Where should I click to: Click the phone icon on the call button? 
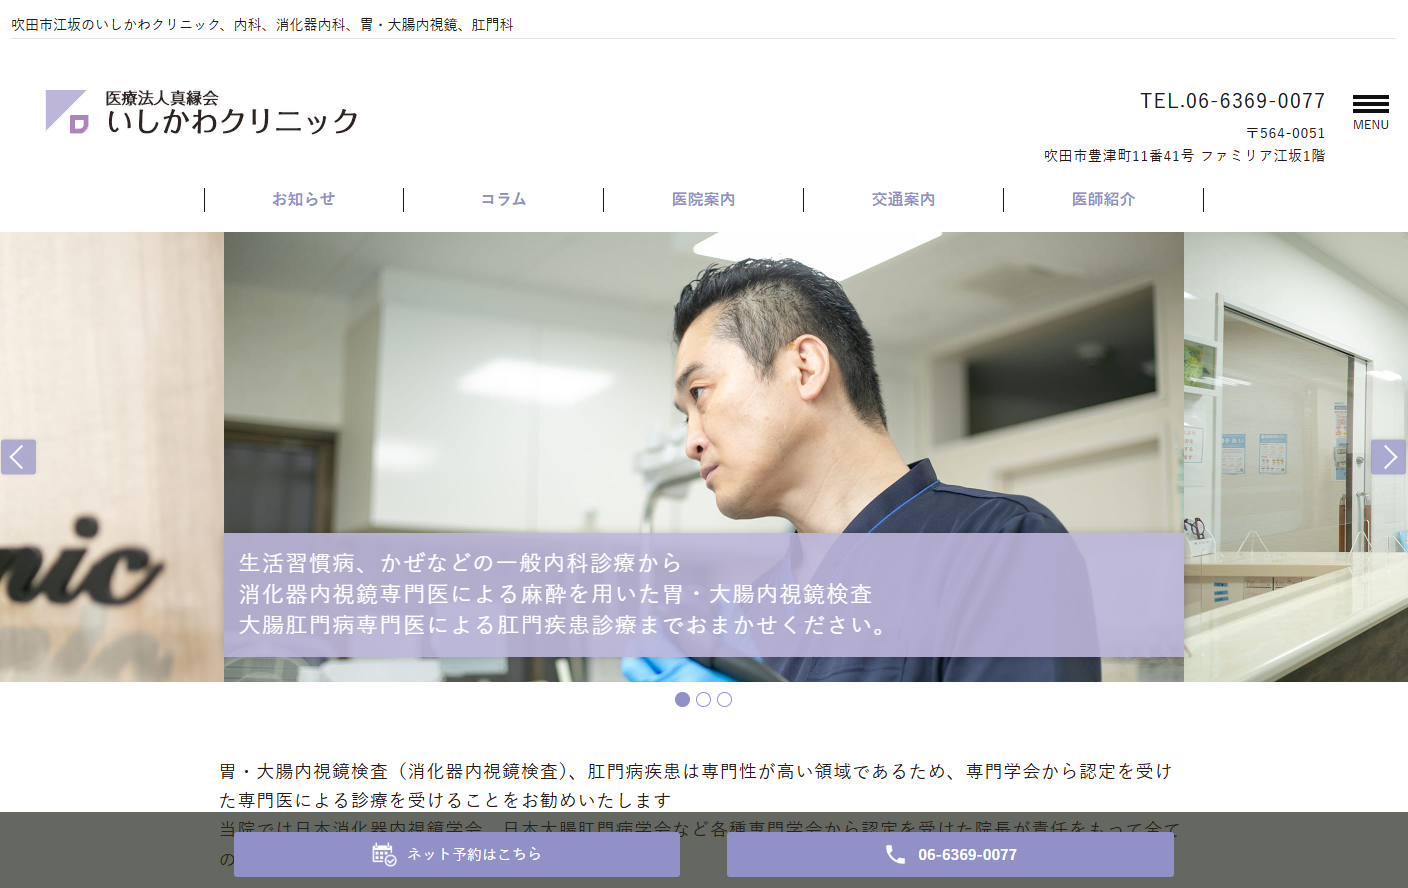895,854
